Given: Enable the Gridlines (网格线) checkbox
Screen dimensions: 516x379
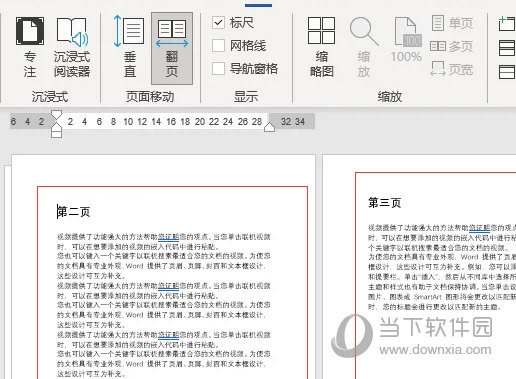Looking at the screenshot, I should tap(218, 46).
